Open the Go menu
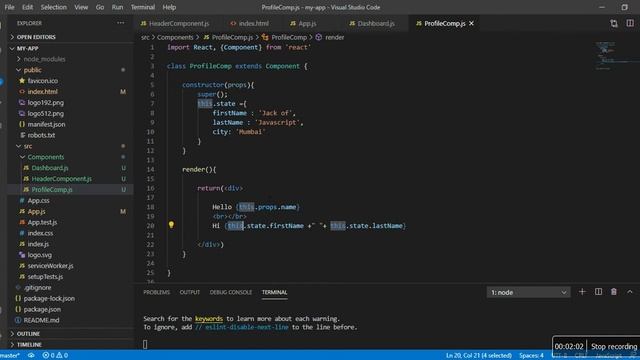Image resolution: width=640 pixels, height=360 pixels. (x=100, y=7)
